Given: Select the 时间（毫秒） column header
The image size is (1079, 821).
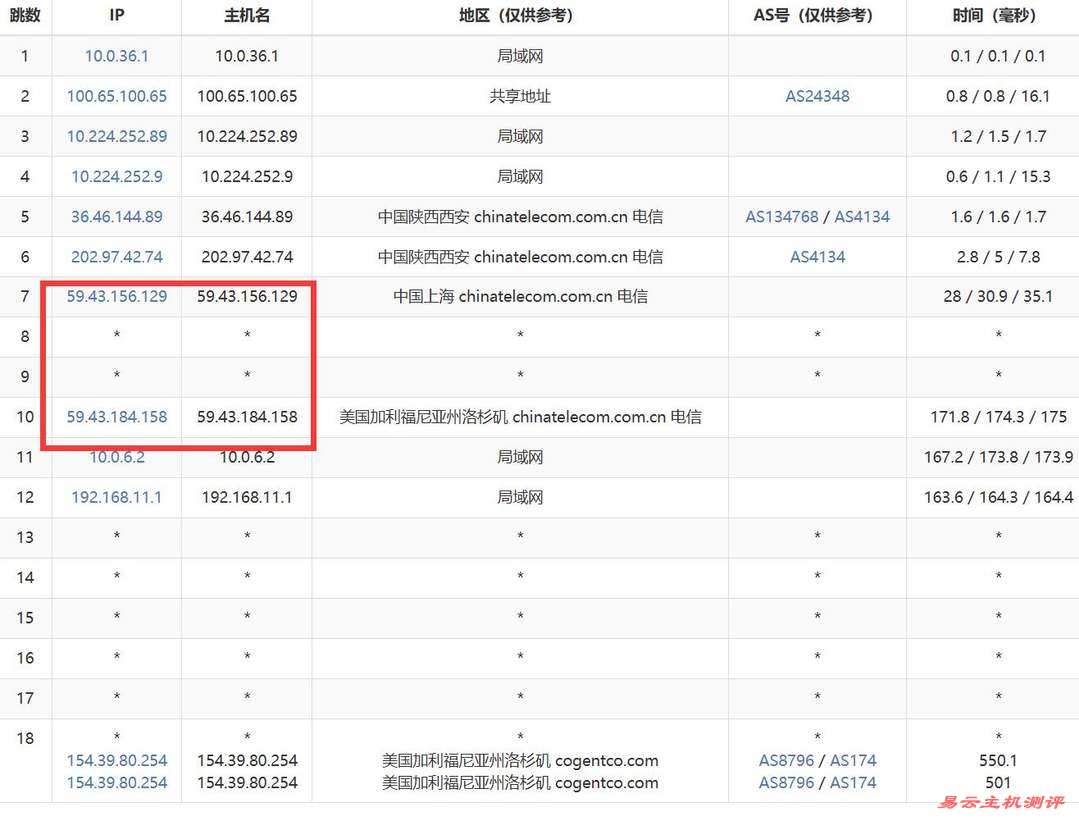Looking at the screenshot, I should pos(993,16).
